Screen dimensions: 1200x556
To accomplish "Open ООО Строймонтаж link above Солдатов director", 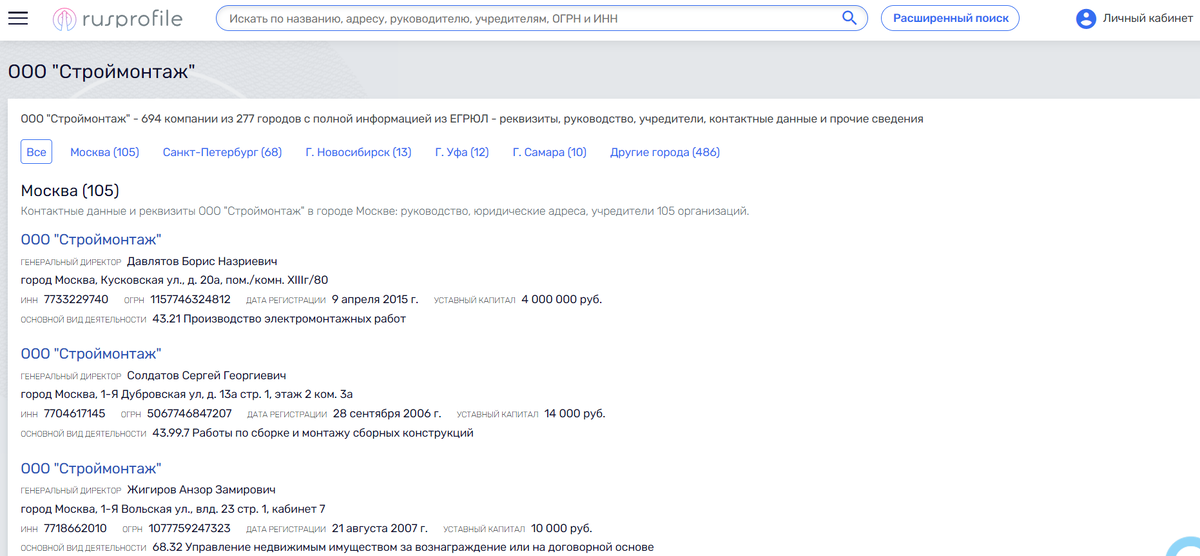I will [91, 354].
